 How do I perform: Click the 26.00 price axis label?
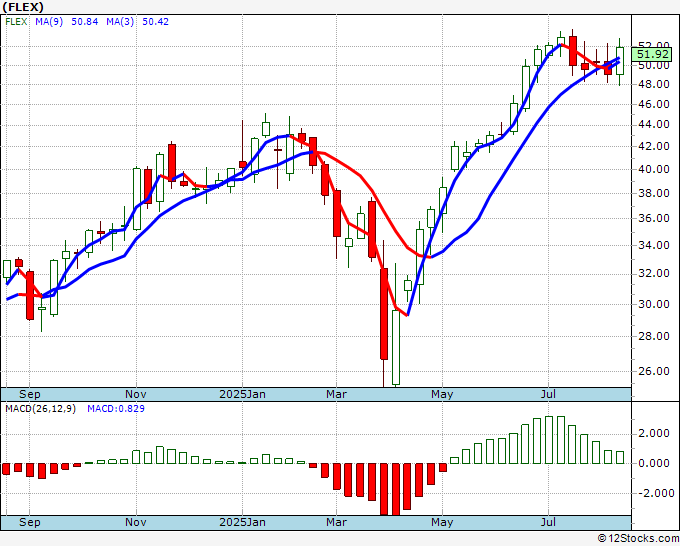[654, 371]
